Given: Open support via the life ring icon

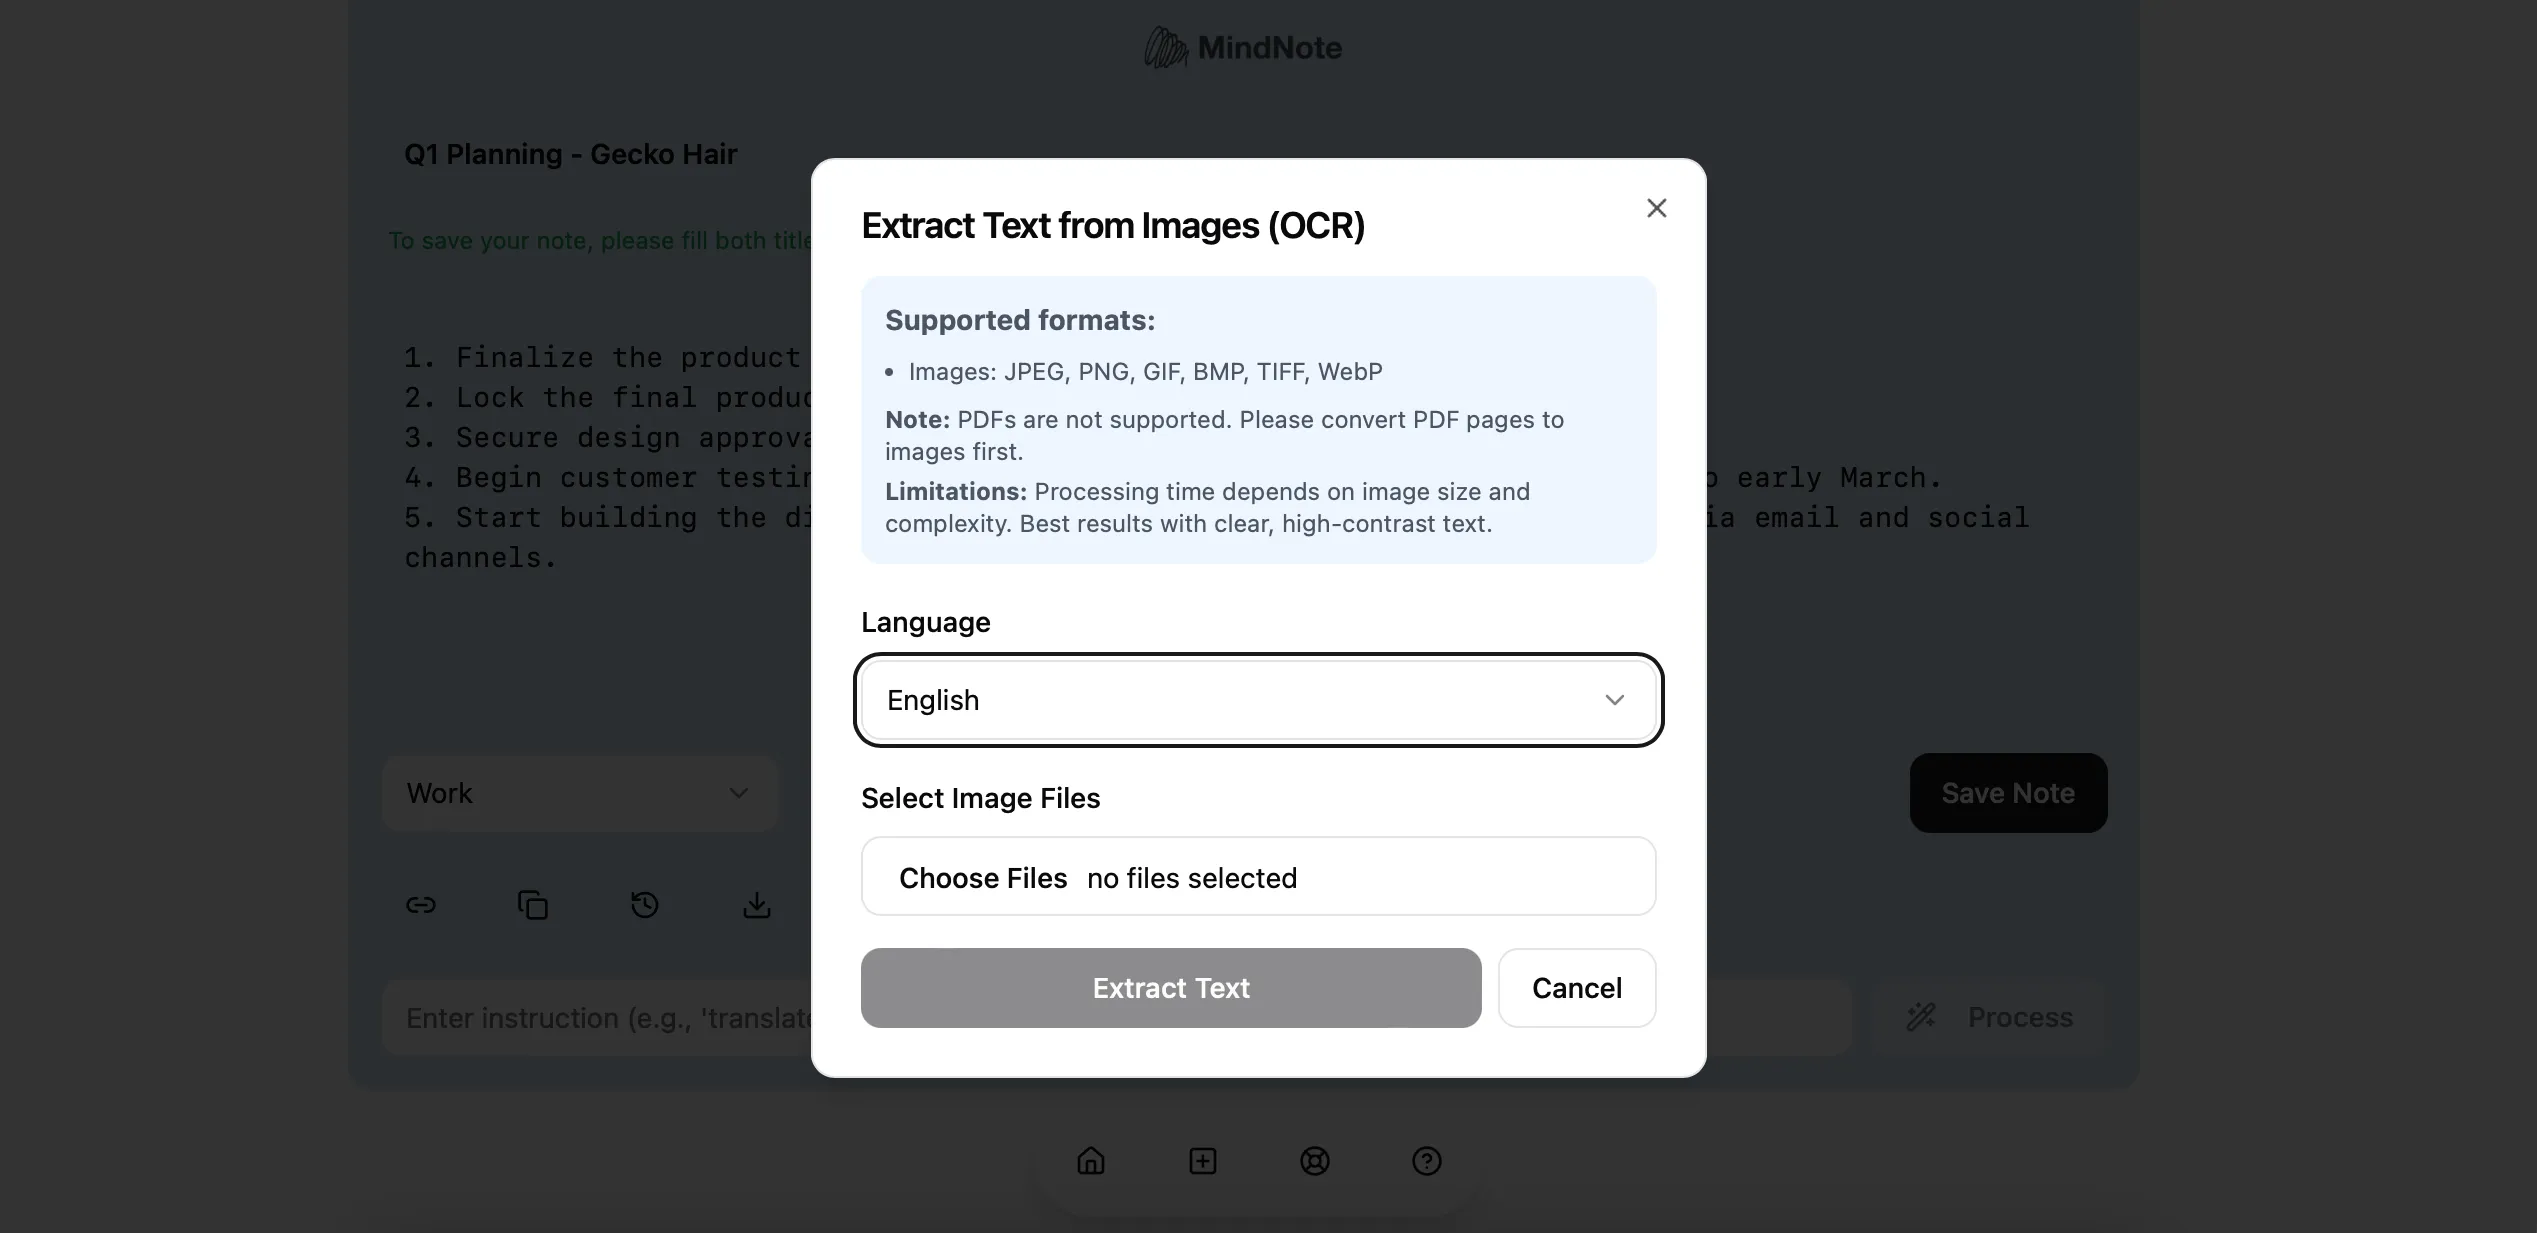Looking at the screenshot, I should click(x=1314, y=1161).
